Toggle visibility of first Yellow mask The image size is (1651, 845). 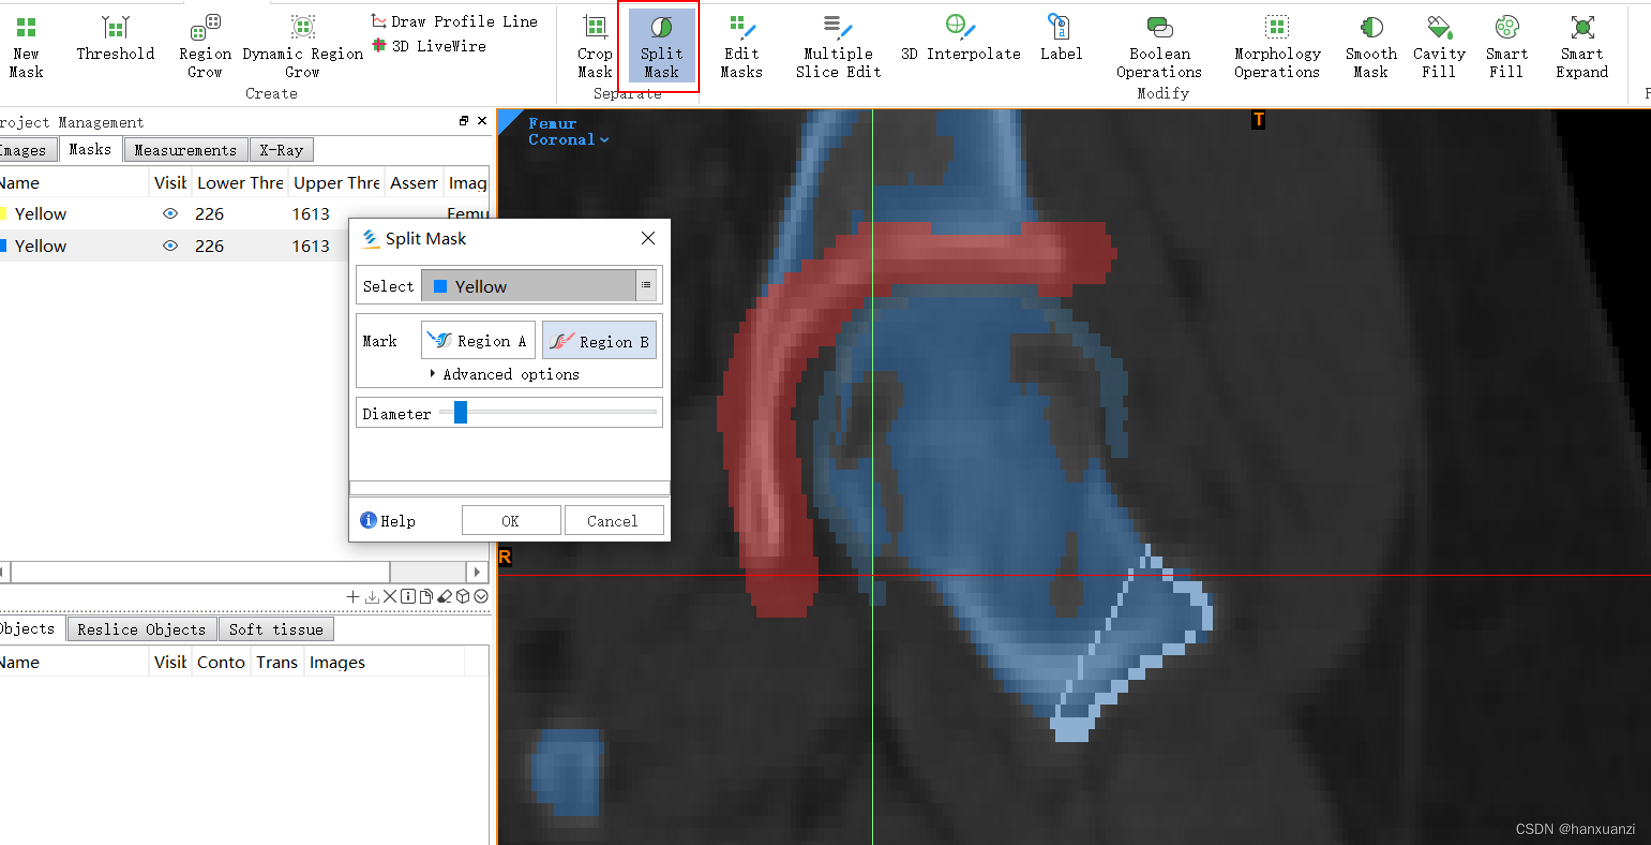170,214
